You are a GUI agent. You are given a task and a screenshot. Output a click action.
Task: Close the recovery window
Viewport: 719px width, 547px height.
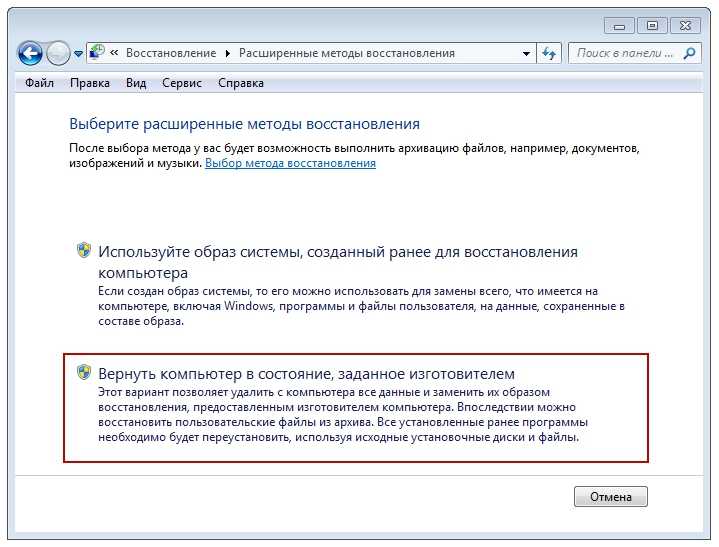coord(686,26)
